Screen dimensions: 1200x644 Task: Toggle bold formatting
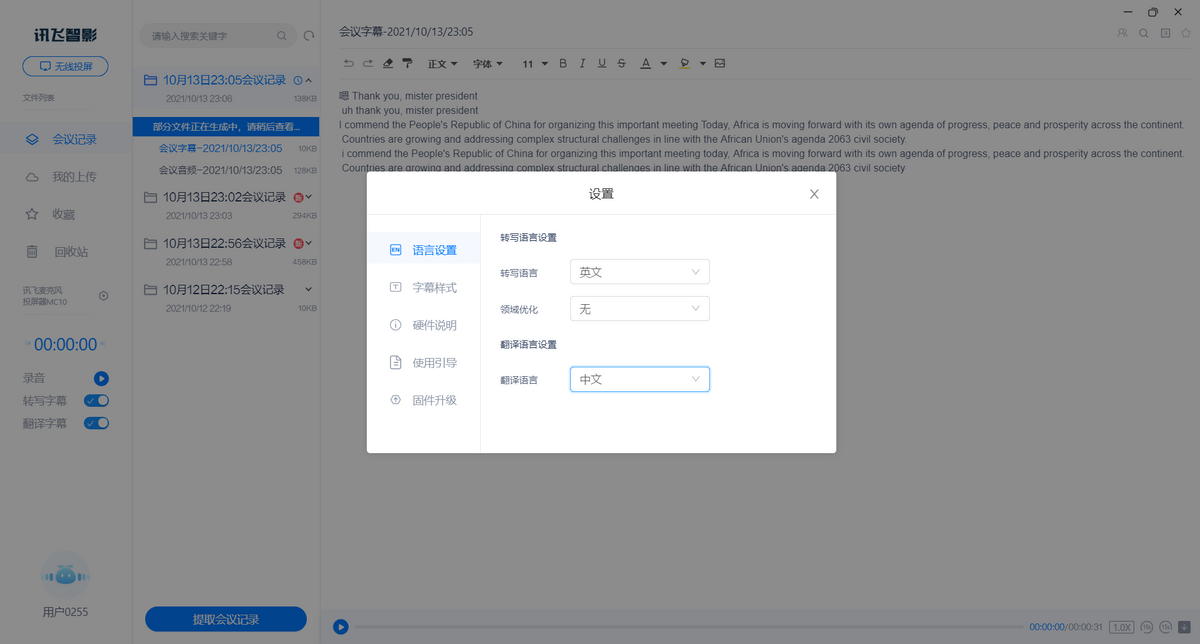563,64
